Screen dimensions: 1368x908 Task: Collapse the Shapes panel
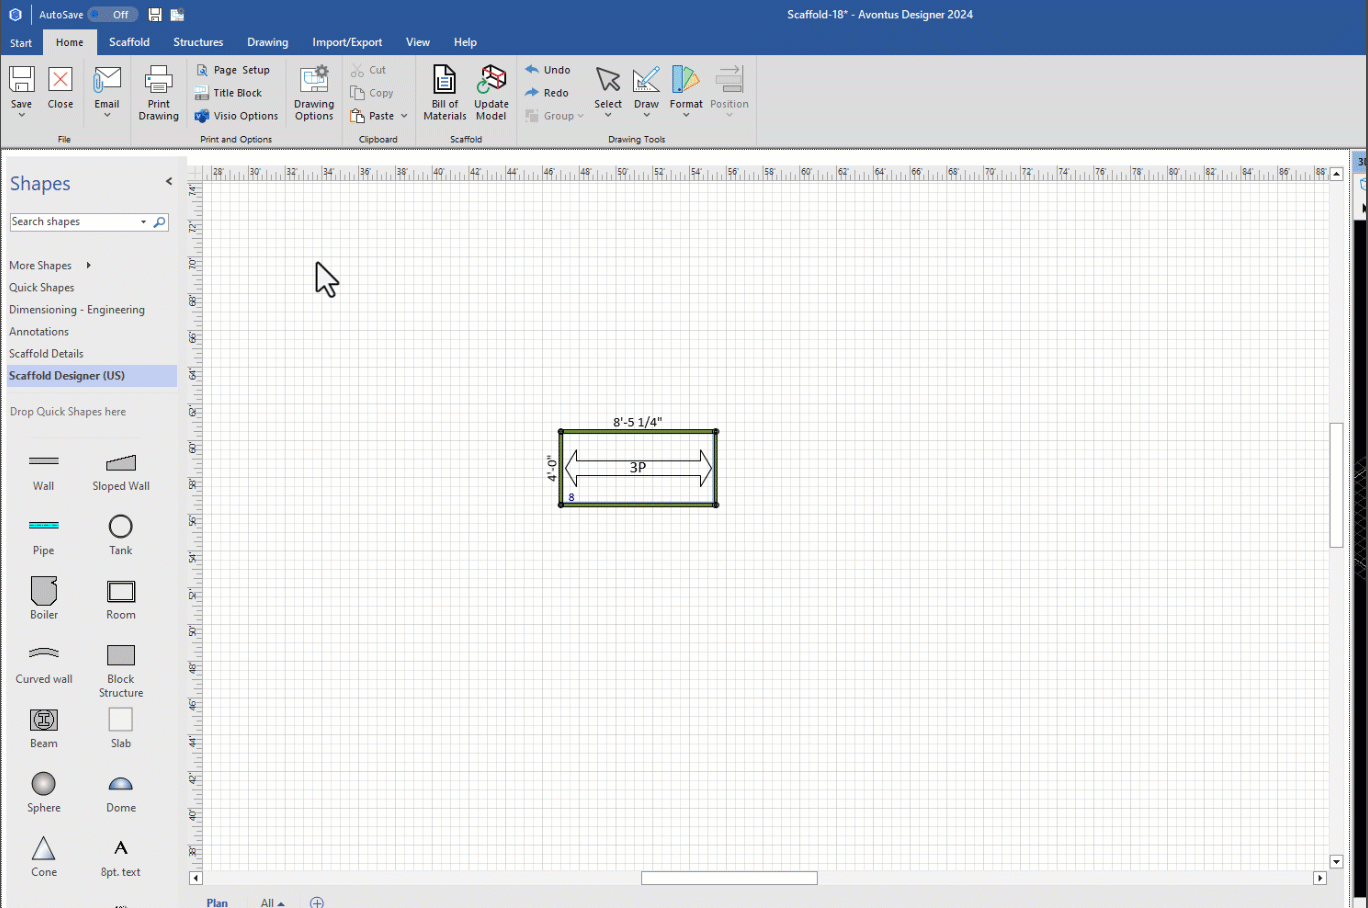(x=168, y=181)
